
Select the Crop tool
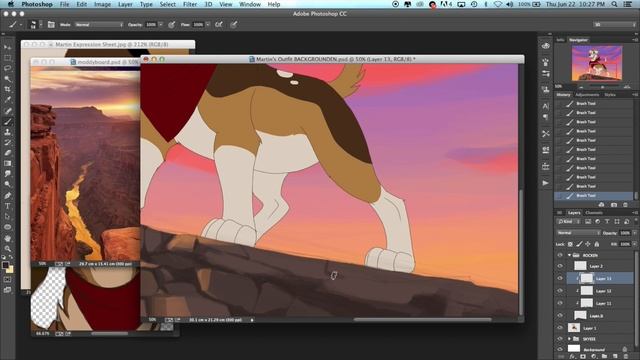click(x=8, y=89)
